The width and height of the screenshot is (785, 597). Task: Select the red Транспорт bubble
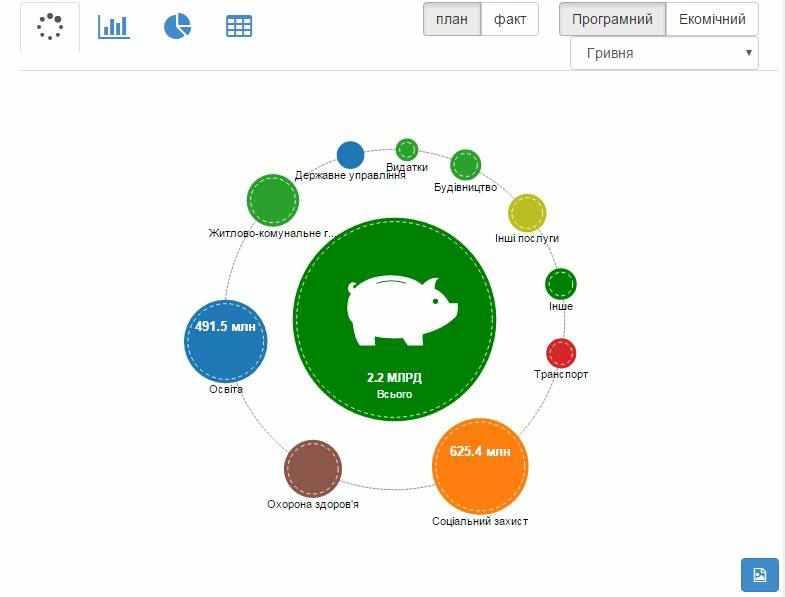(561, 353)
